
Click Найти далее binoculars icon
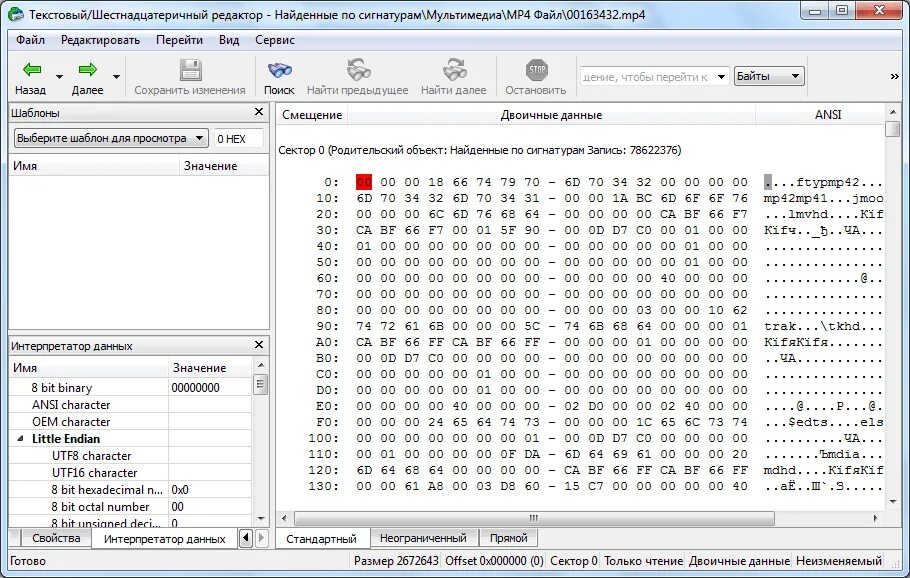click(x=453, y=70)
